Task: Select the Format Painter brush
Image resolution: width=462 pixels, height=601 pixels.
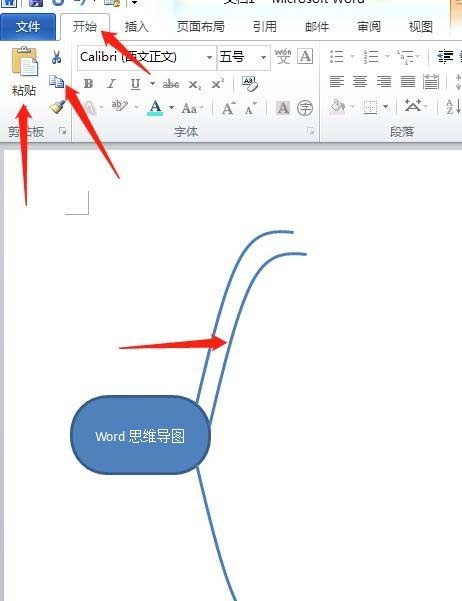Action: point(57,107)
